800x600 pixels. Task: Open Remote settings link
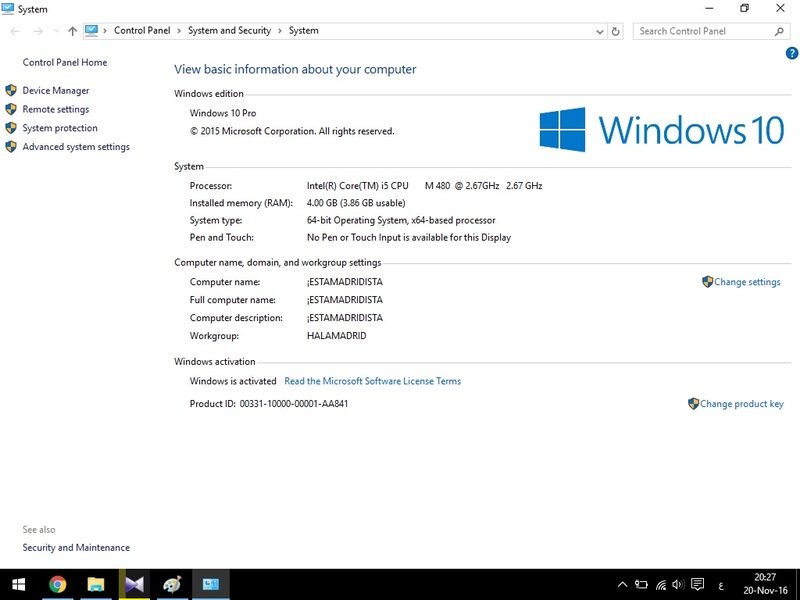point(56,109)
